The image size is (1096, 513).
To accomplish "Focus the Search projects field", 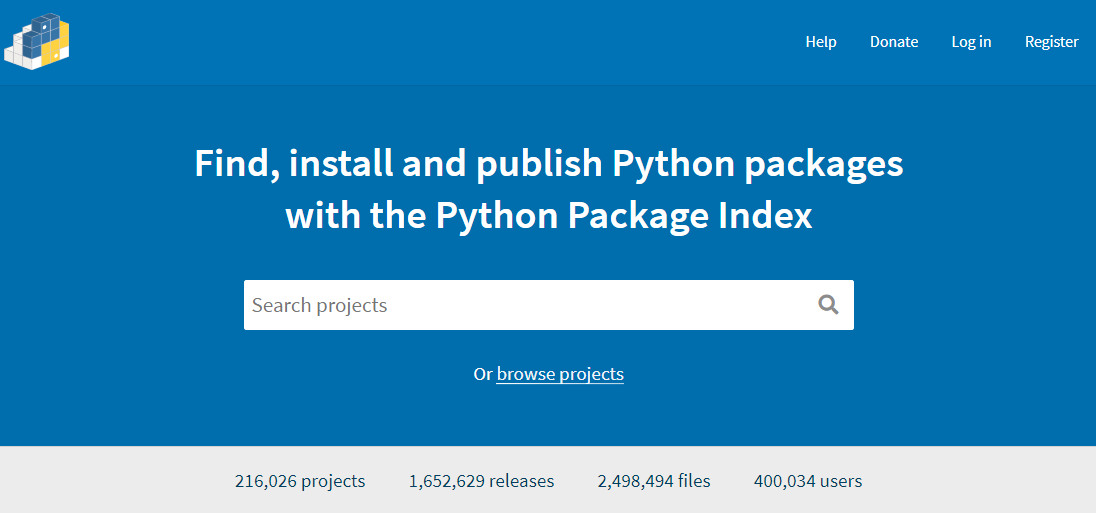I will click(530, 305).
